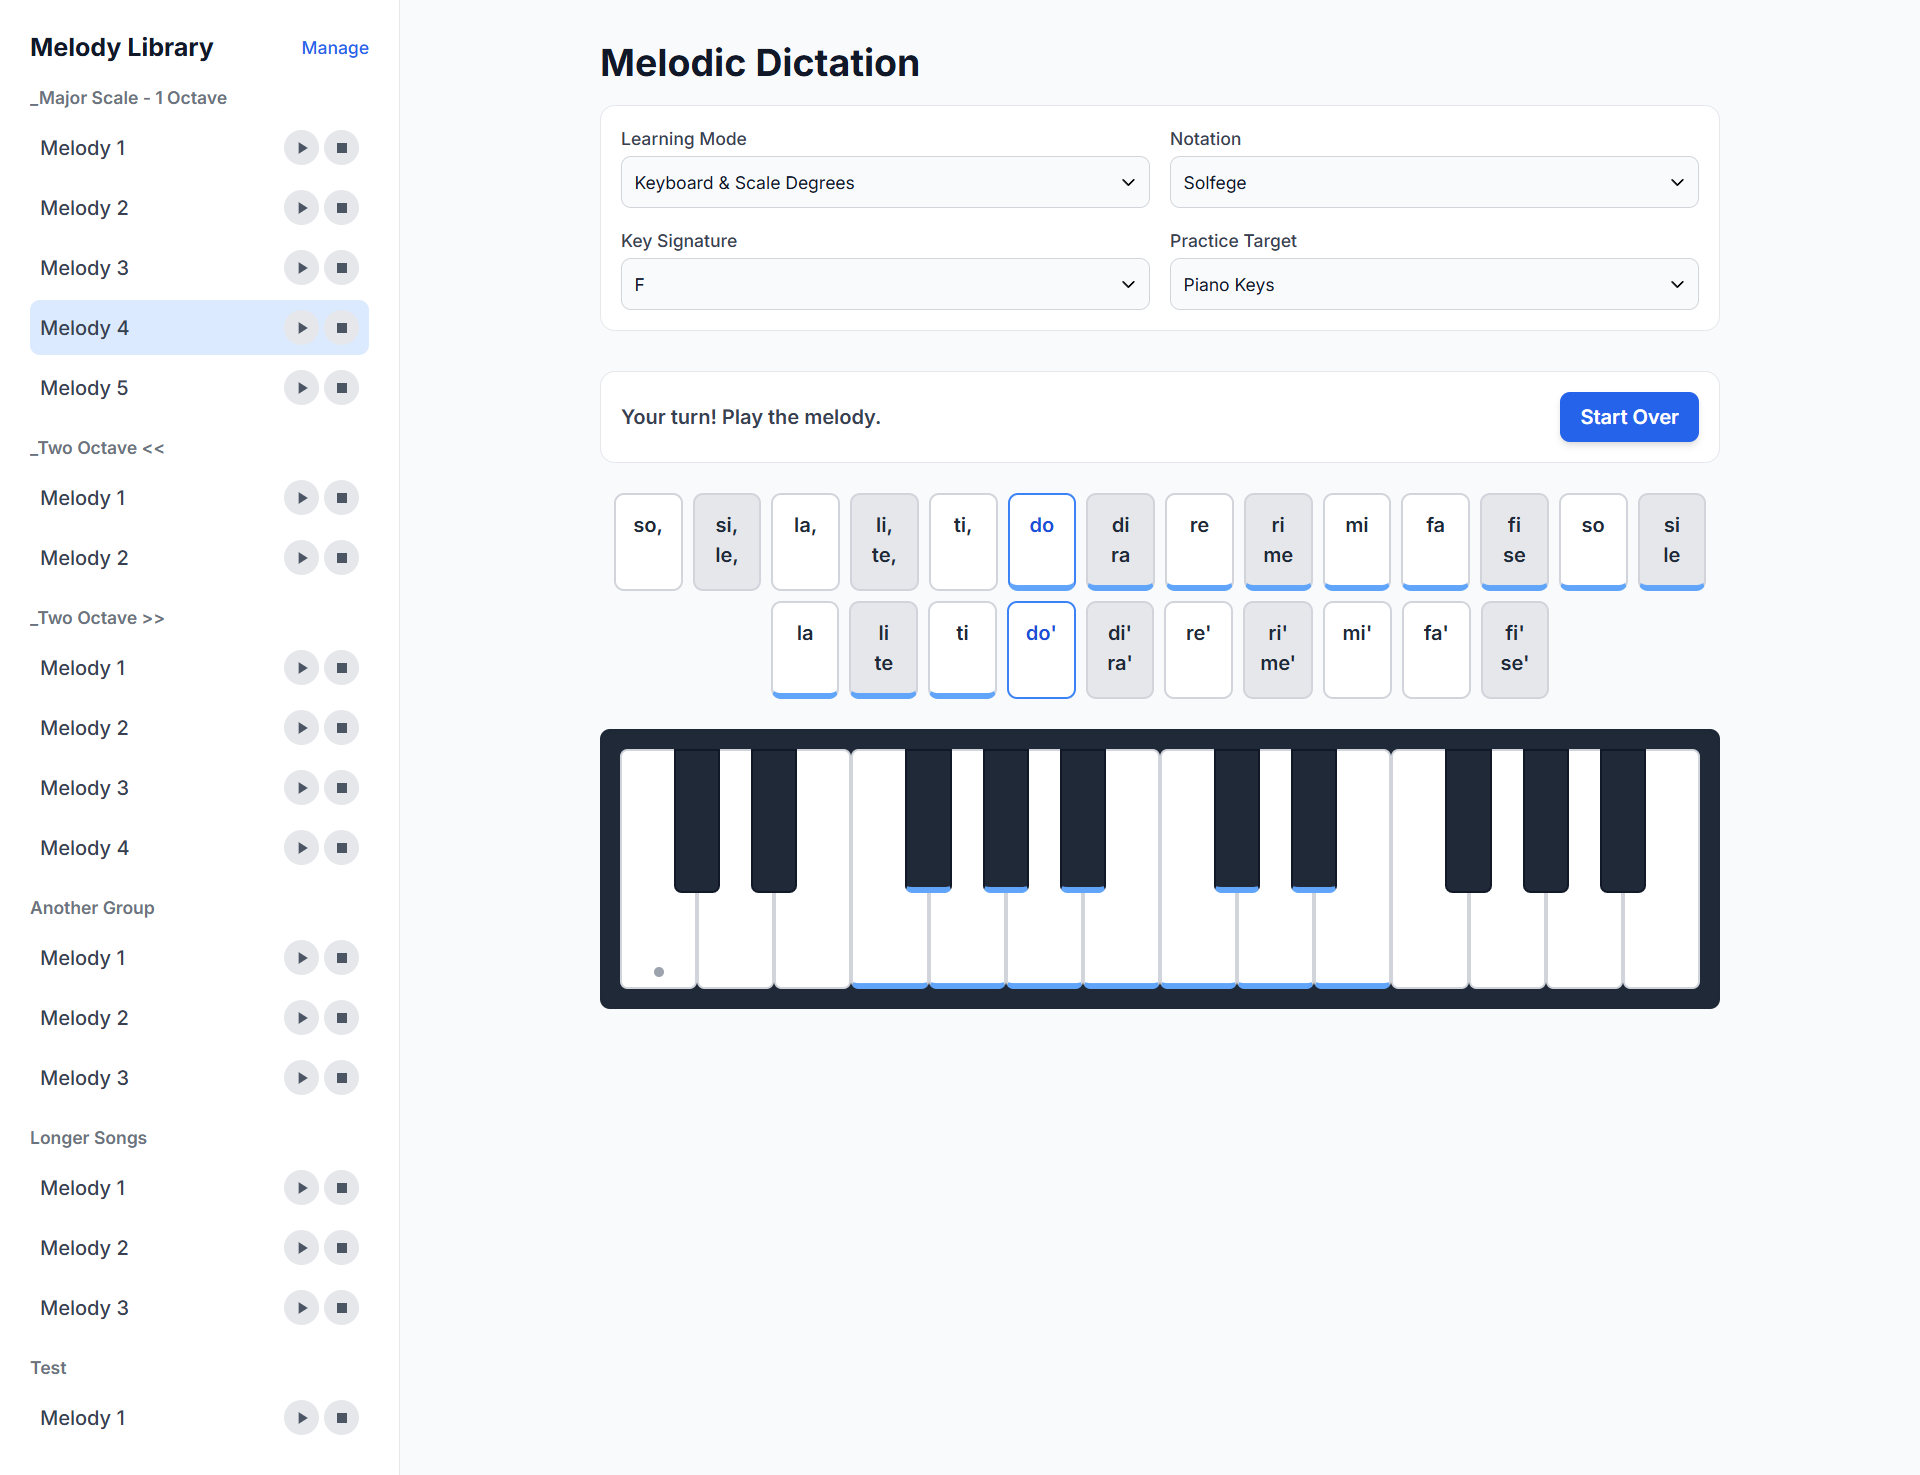This screenshot has width=1920, height=1475.
Task: Open the Learning Mode dropdown
Action: click(x=884, y=182)
